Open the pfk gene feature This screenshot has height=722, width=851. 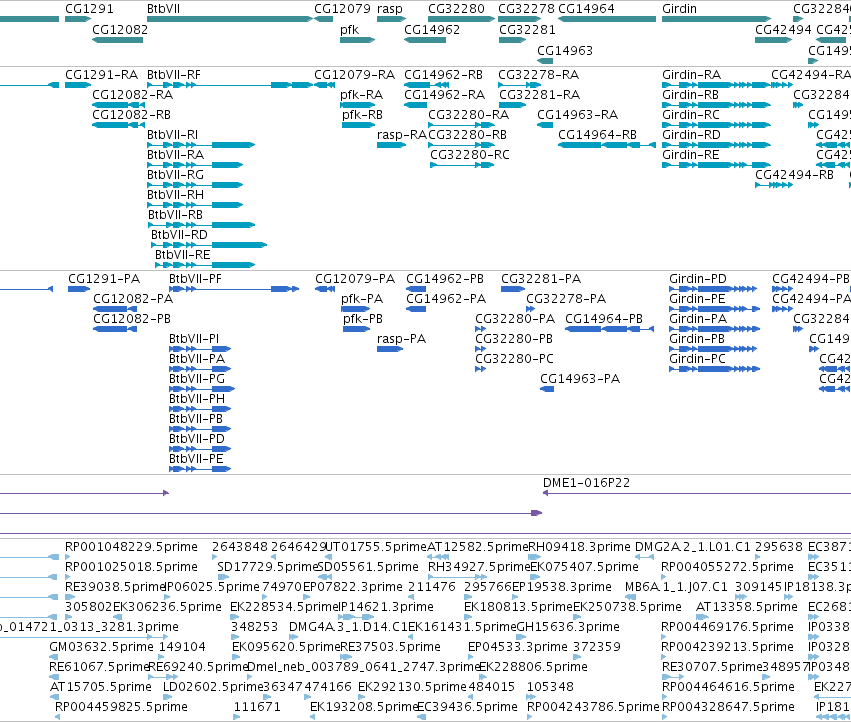coord(358,40)
